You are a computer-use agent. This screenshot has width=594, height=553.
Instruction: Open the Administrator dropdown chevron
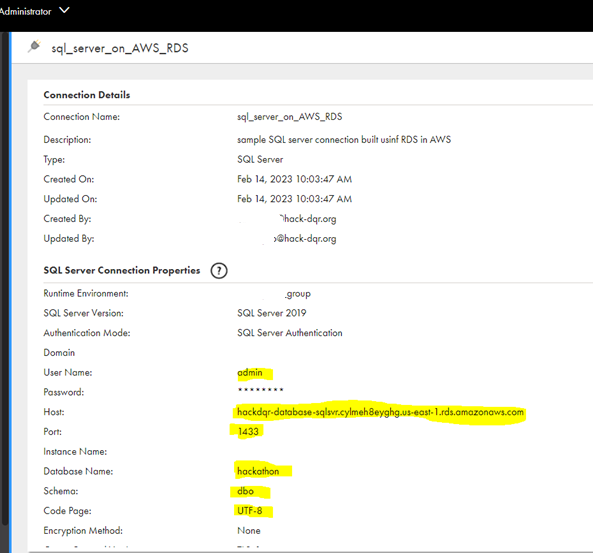pyautogui.click(x=64, y=10)
